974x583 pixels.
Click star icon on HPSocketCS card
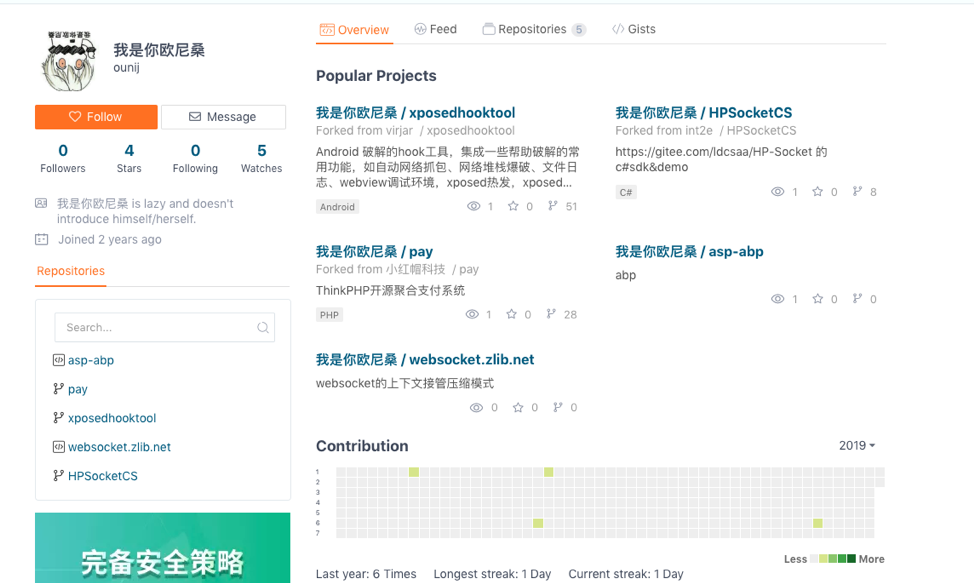tap(817, 192)
